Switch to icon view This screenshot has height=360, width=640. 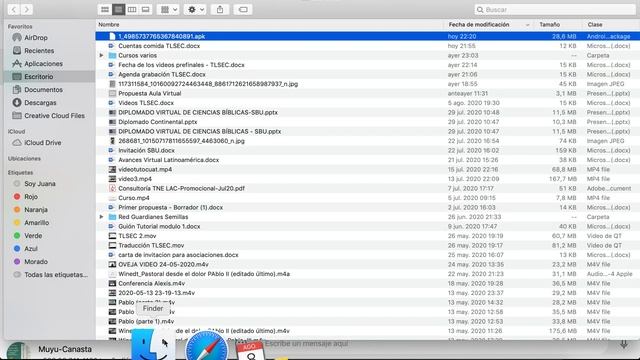point(105,9)
